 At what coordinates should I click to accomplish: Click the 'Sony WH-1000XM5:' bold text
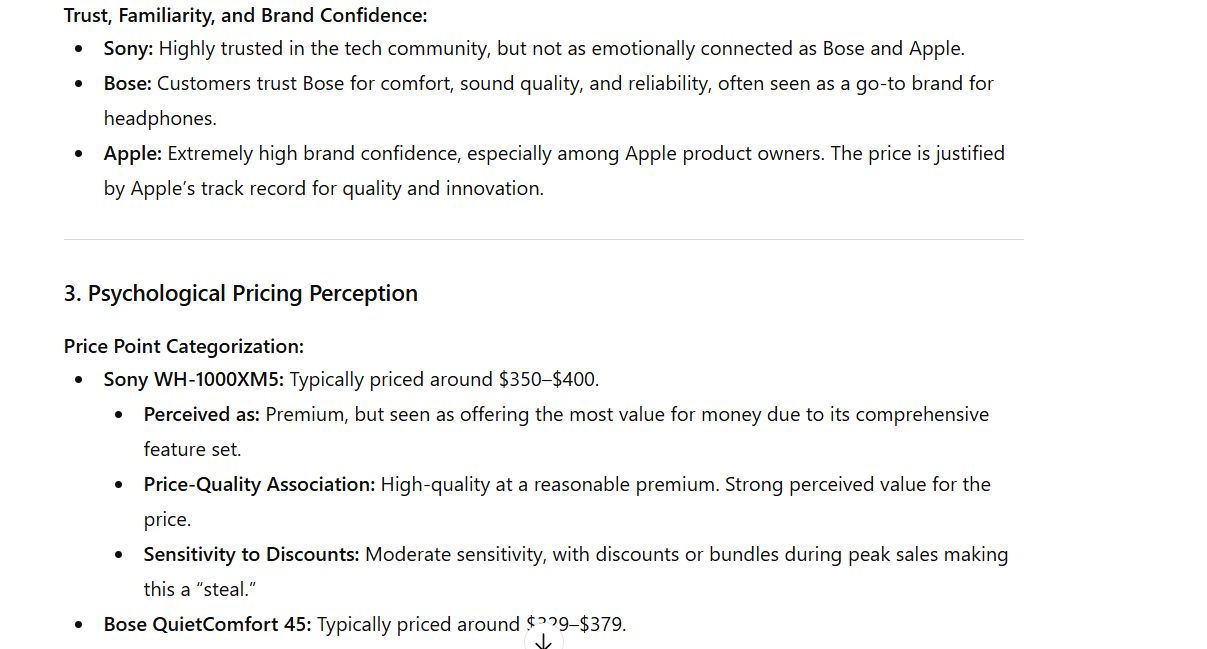click(x=194, y=379)
